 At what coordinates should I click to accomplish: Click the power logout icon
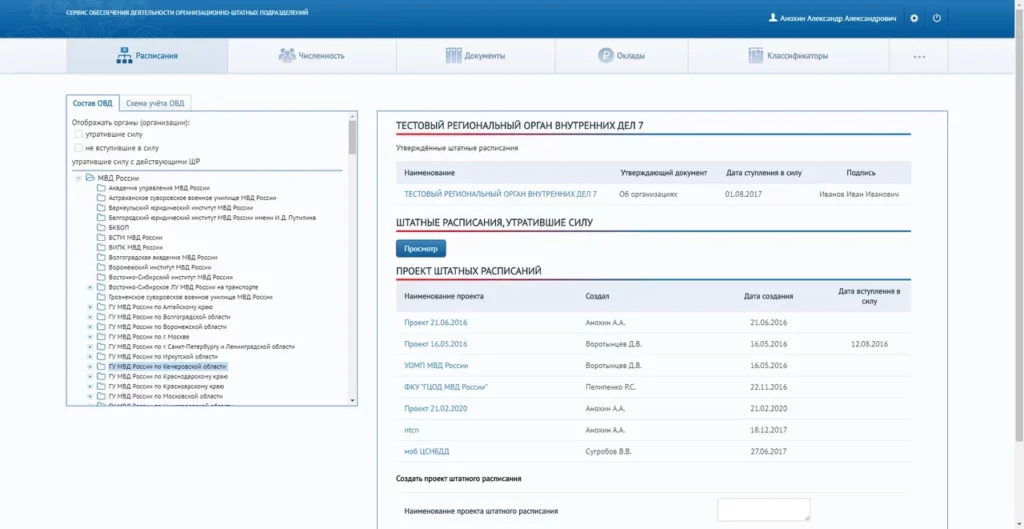936,18
